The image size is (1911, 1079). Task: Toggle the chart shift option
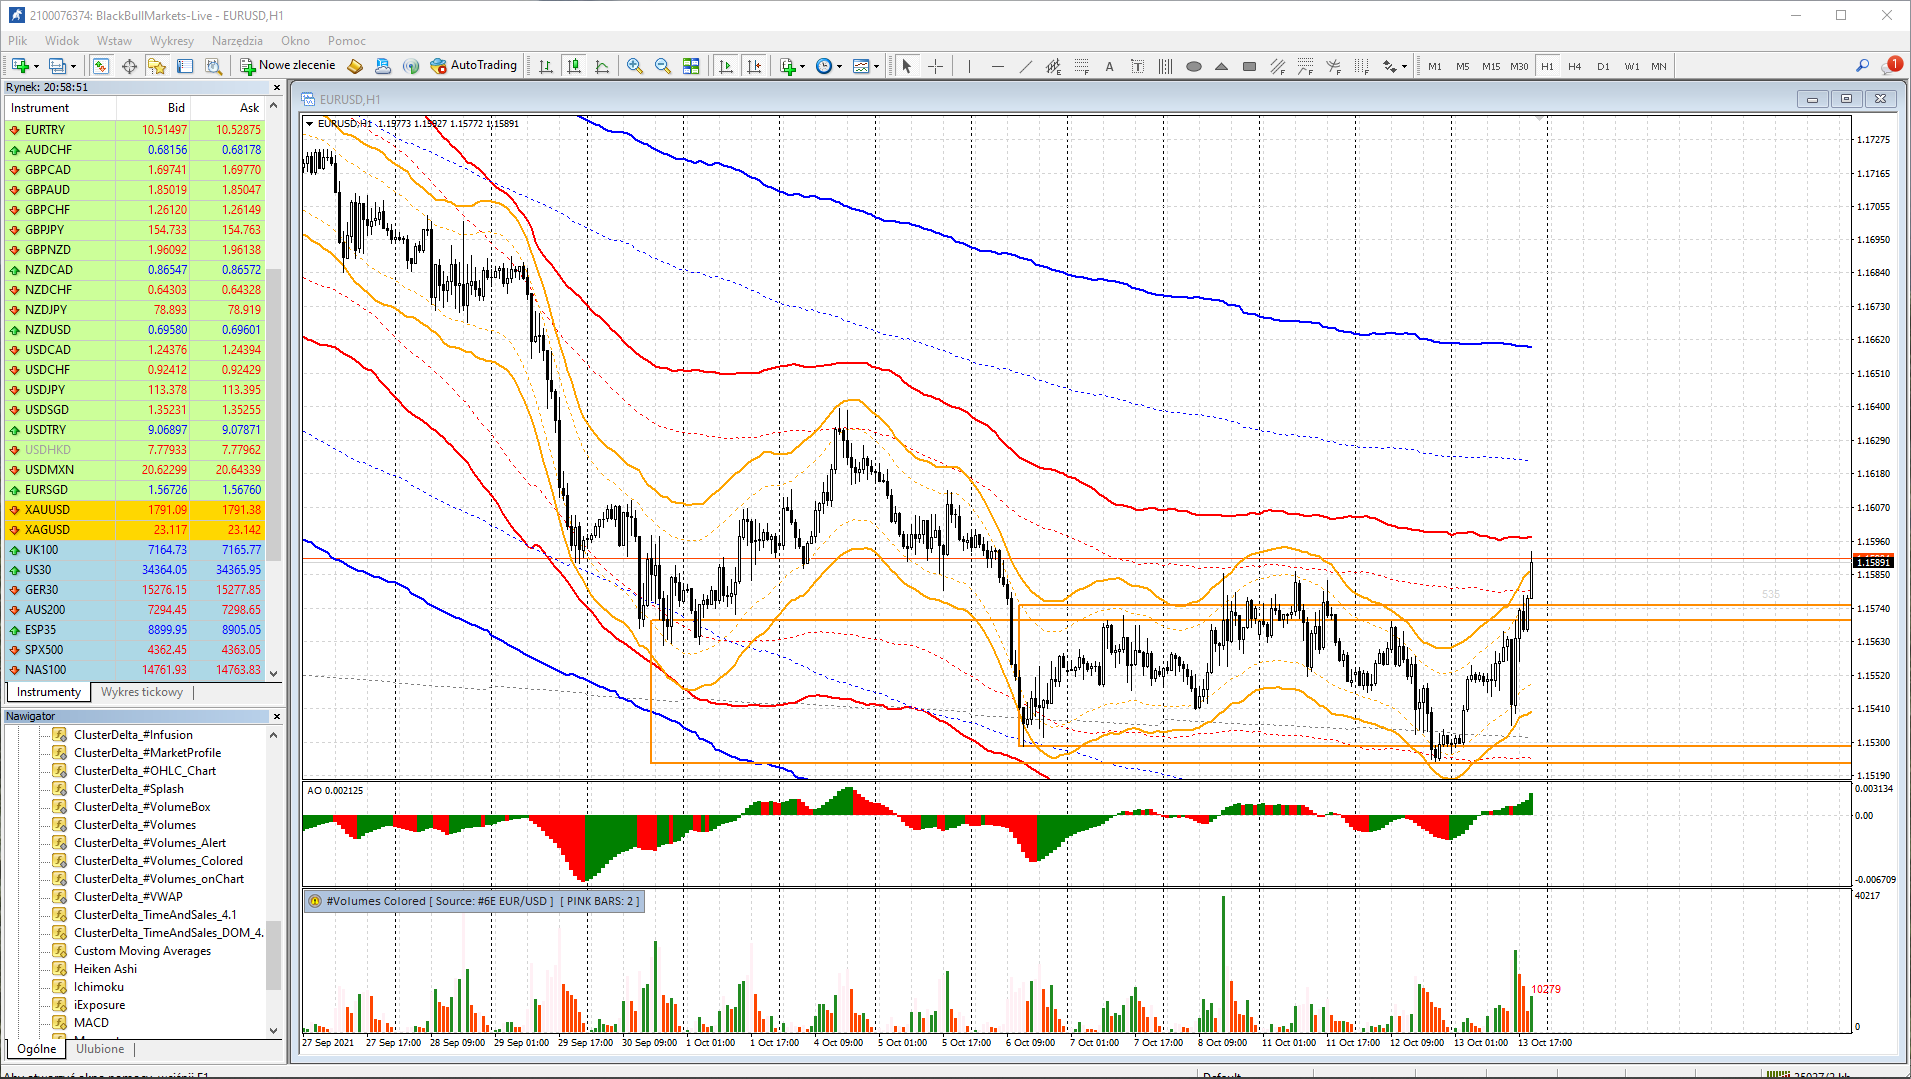pyautogui.click(x=754, y=66)
